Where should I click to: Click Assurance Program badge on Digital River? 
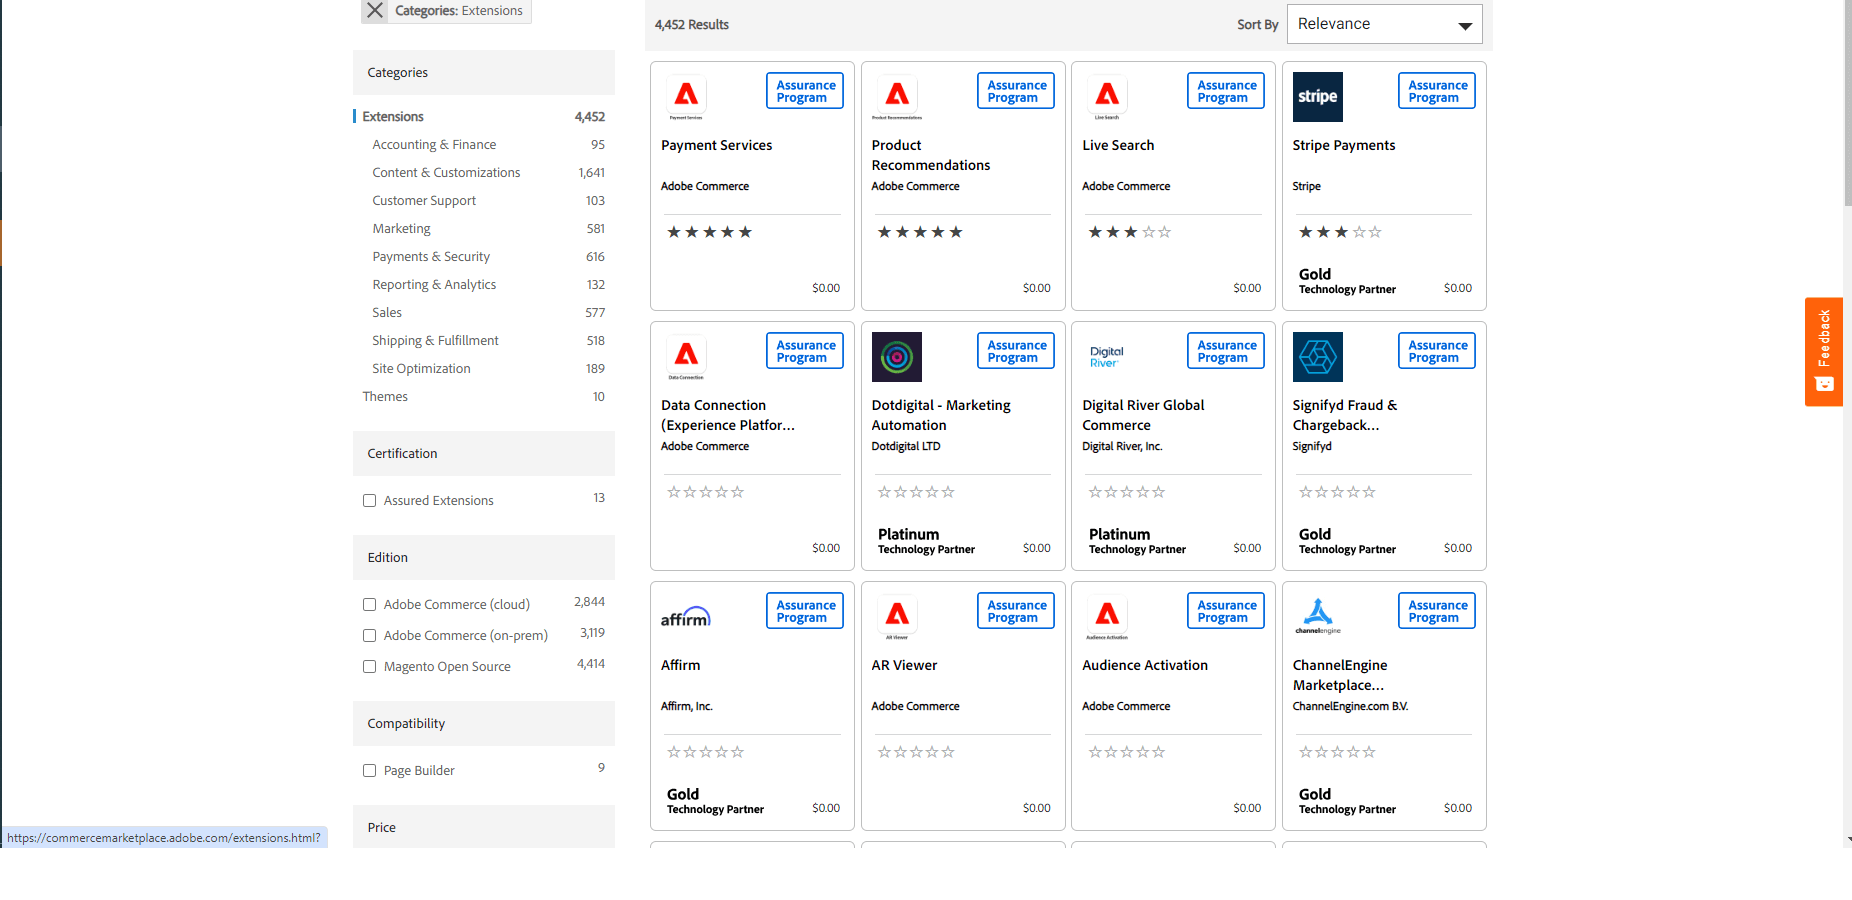(x=1226, y=351)
